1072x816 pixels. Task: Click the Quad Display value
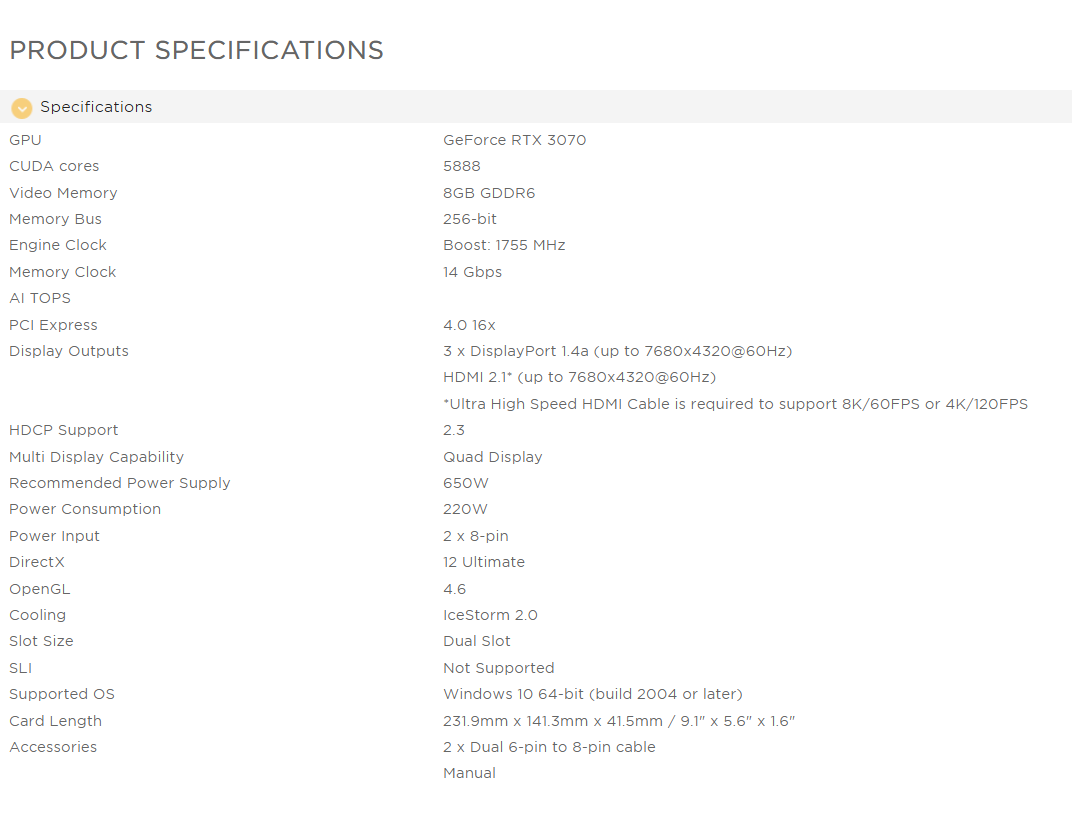[x=492, y=457]
